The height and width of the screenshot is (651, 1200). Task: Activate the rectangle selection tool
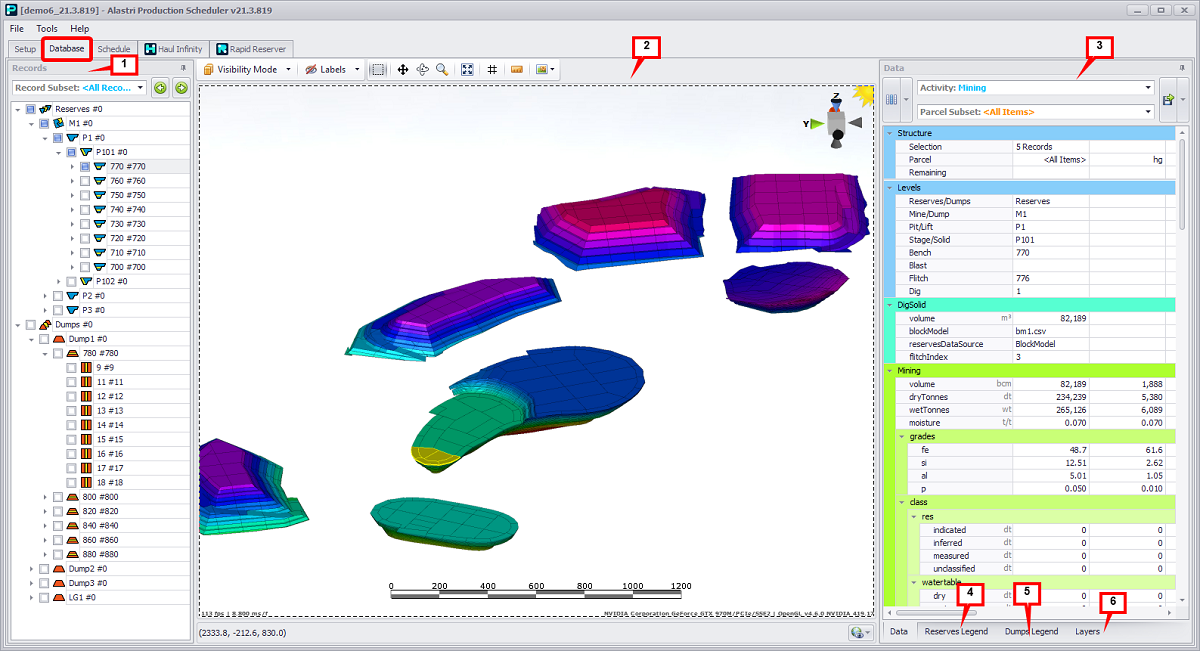point(378,70)
